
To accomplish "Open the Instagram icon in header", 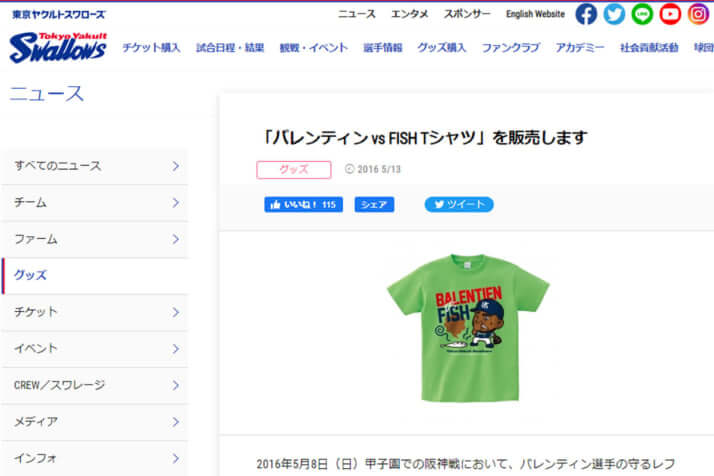I will (x=698, y=14).
